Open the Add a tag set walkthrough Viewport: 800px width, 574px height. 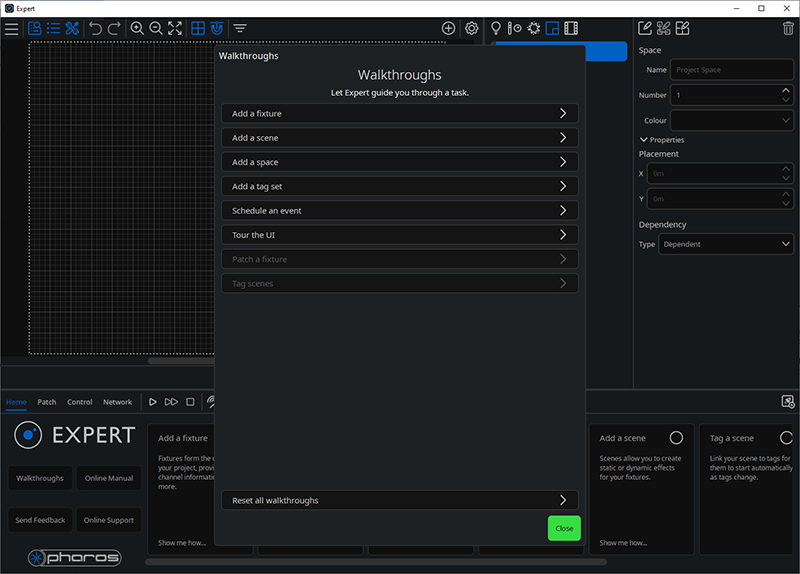click(399, 186)
